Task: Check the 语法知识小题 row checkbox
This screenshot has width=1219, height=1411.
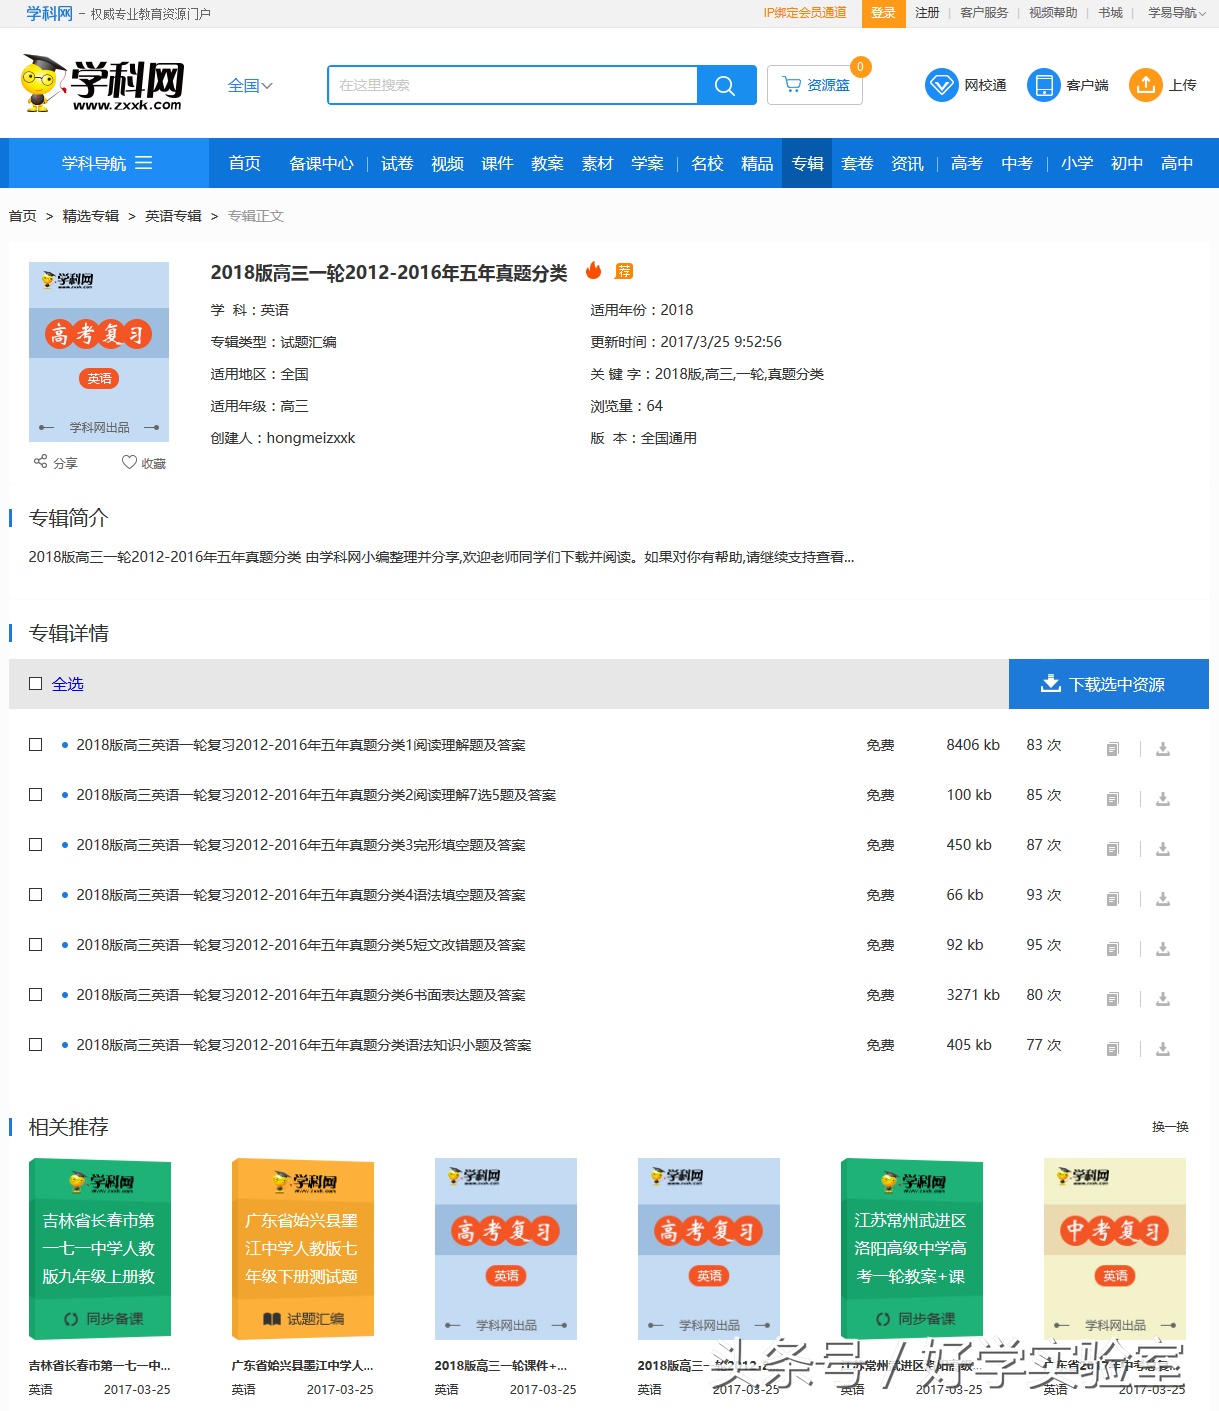Action: click(36, 1045)
